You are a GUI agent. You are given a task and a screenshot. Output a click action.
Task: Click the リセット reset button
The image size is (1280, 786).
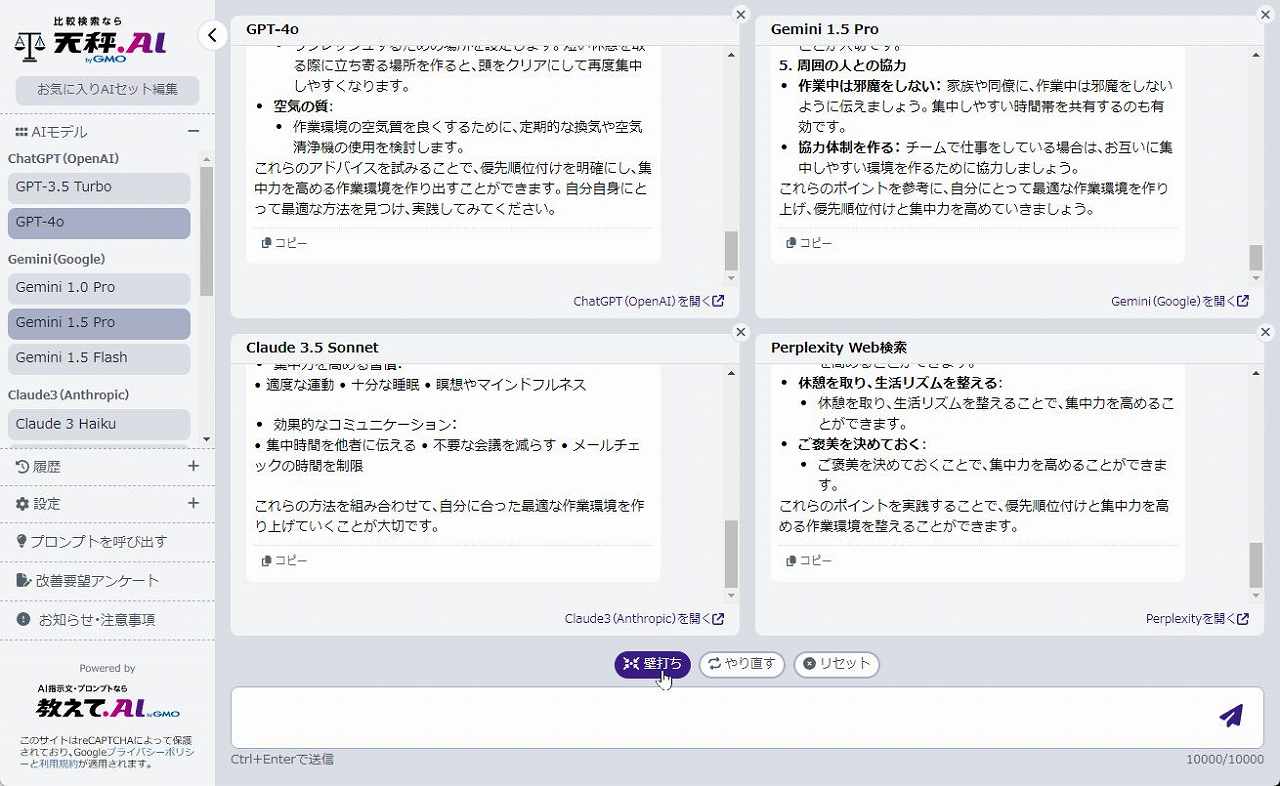coord(836,664)
